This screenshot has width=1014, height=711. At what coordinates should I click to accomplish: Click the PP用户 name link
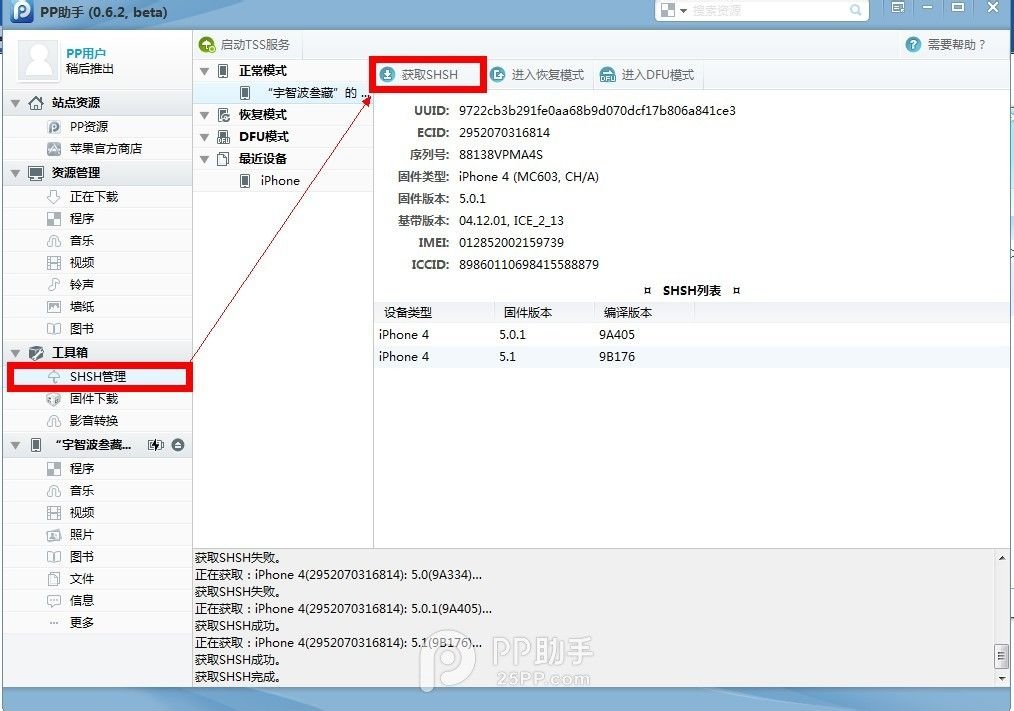pos(86,53)
